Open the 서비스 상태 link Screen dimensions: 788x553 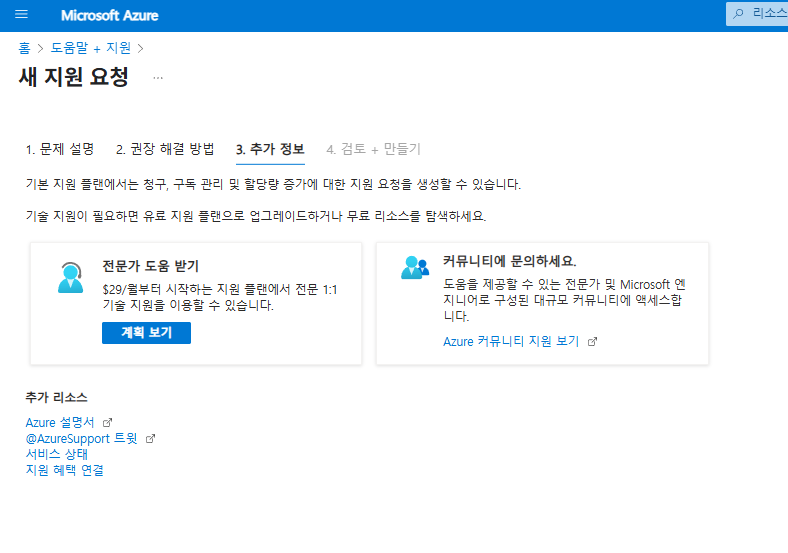point(57,454)
